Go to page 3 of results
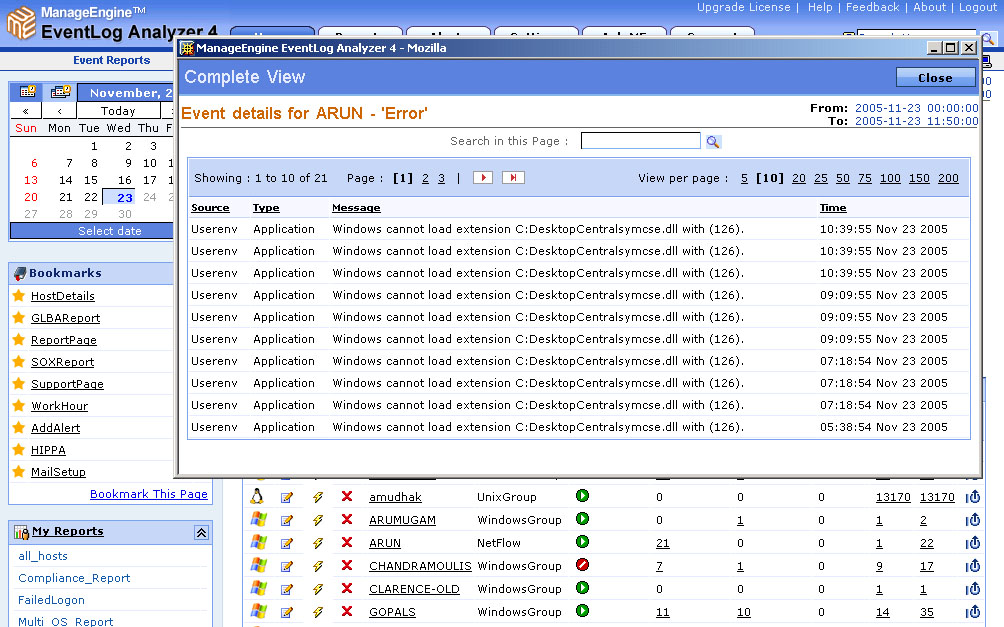Viewport: 1004px width, 627px height. pos(441,178)
